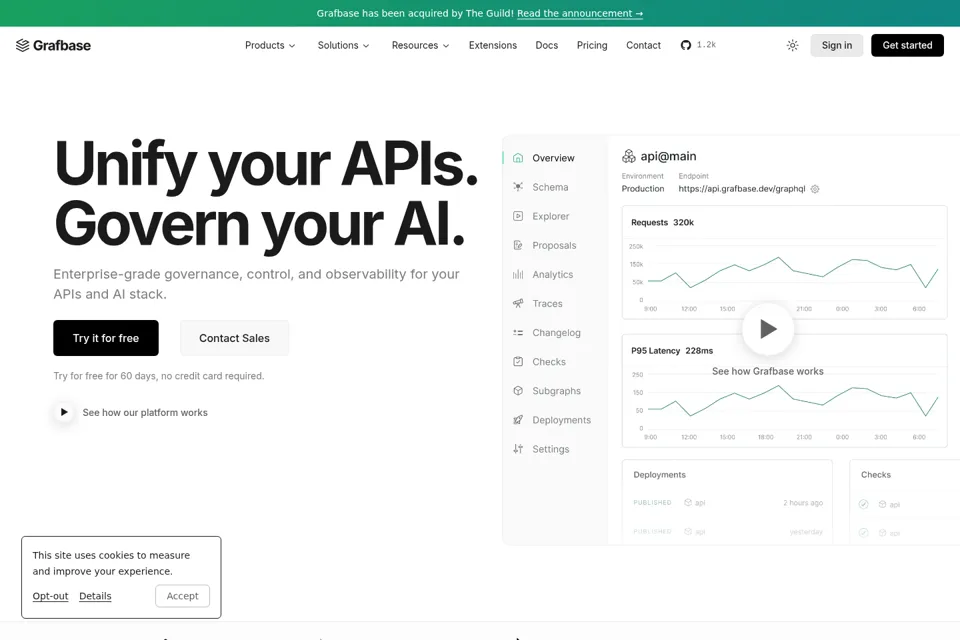Click the 2 hours ago deployment timestamp
This screenshot has height=640, width=960.
(x=803, y=503)
